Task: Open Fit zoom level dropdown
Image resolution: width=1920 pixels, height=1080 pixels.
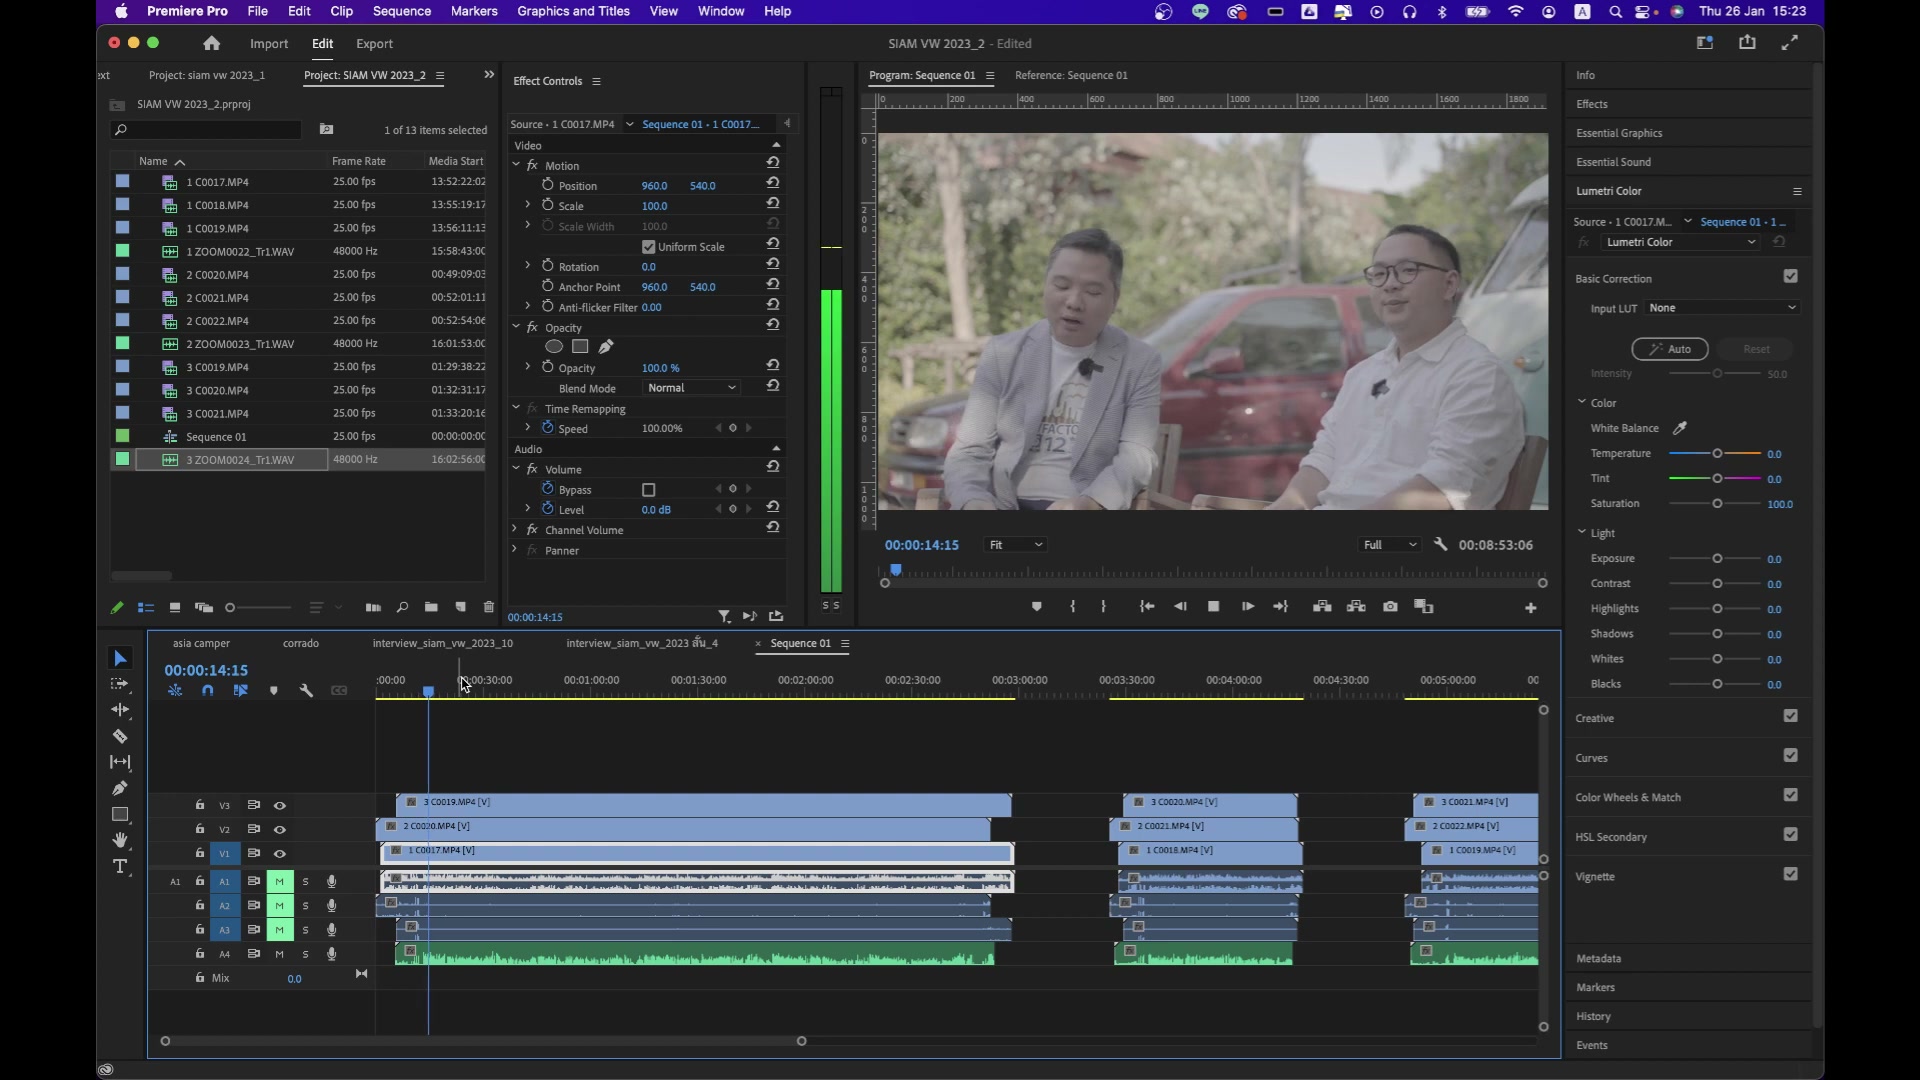Action: point(1016,544)
